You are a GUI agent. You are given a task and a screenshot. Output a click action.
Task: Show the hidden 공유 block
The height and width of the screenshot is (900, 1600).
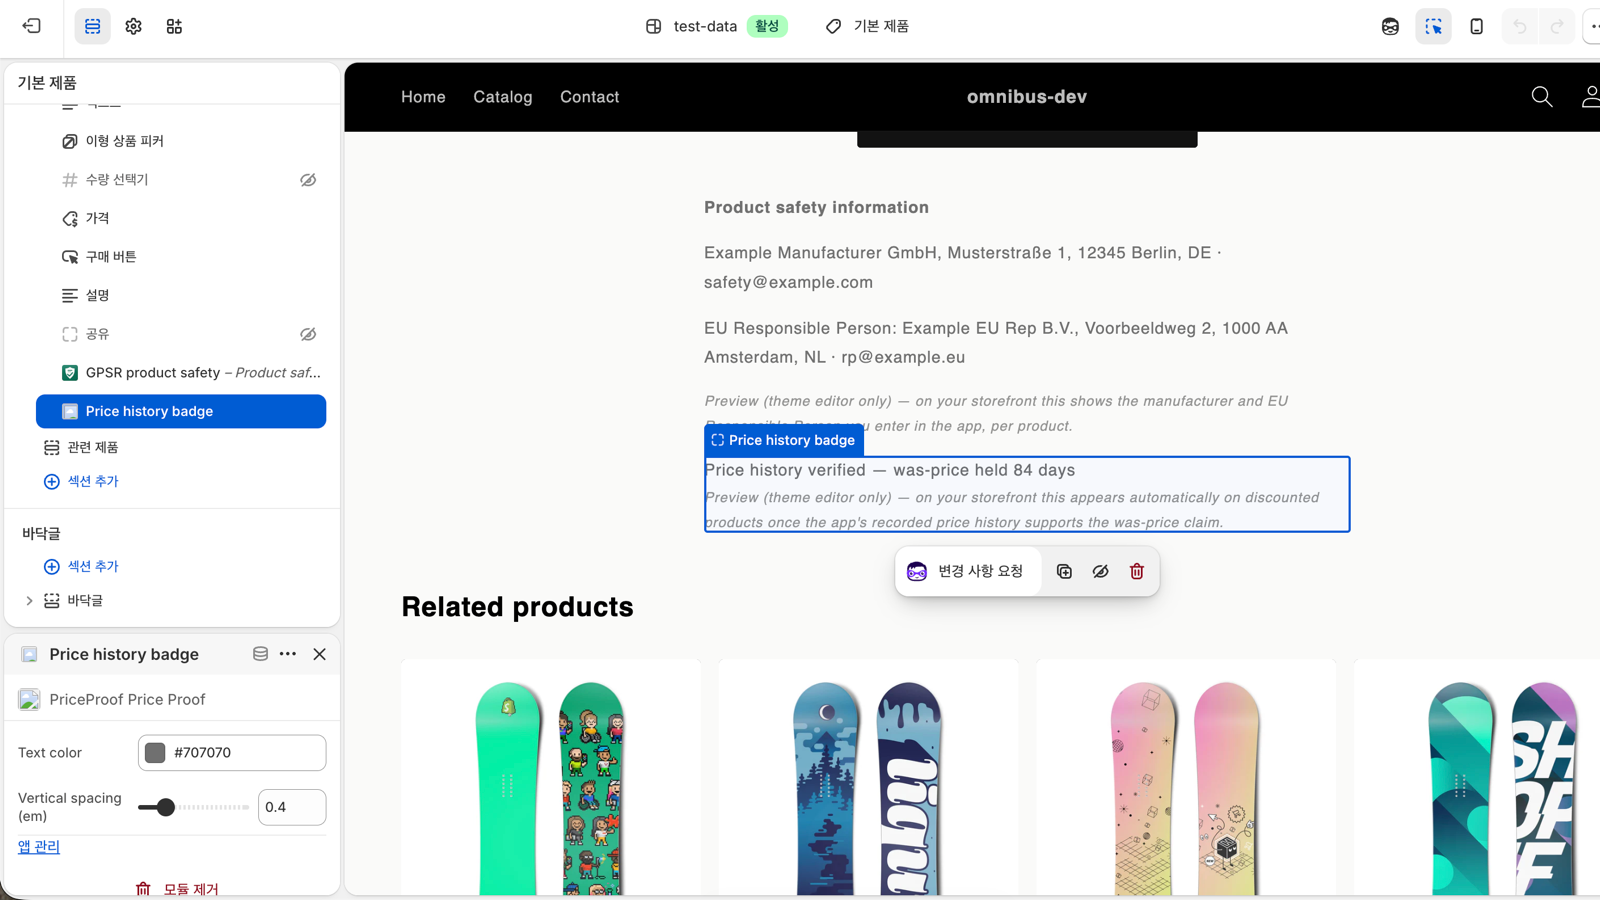click(308, 334)
